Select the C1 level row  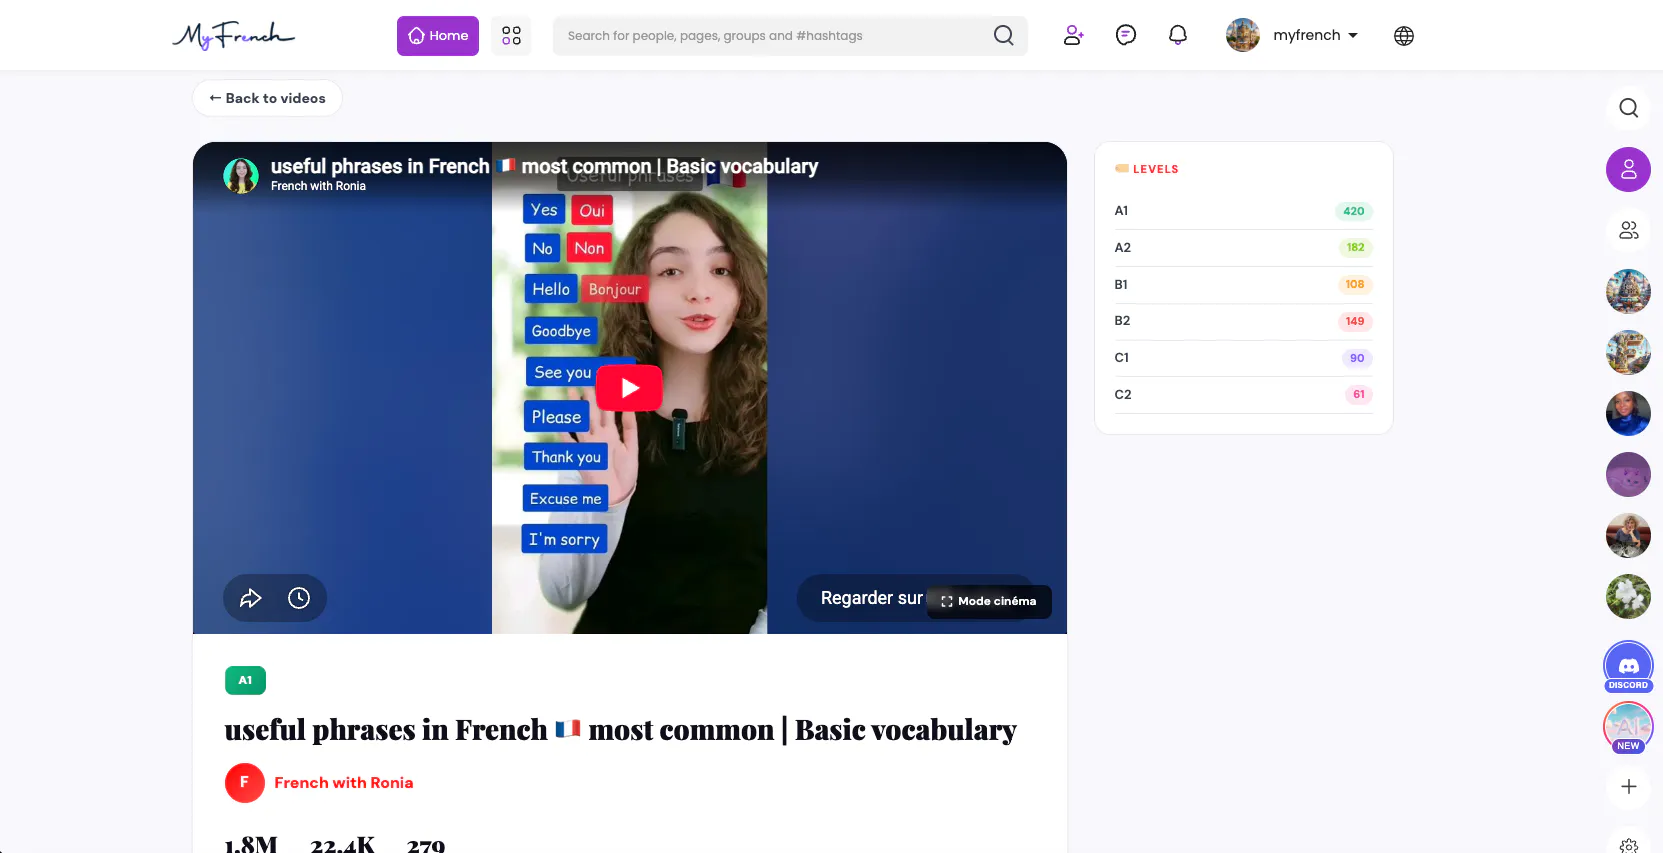pos(1243,358)
